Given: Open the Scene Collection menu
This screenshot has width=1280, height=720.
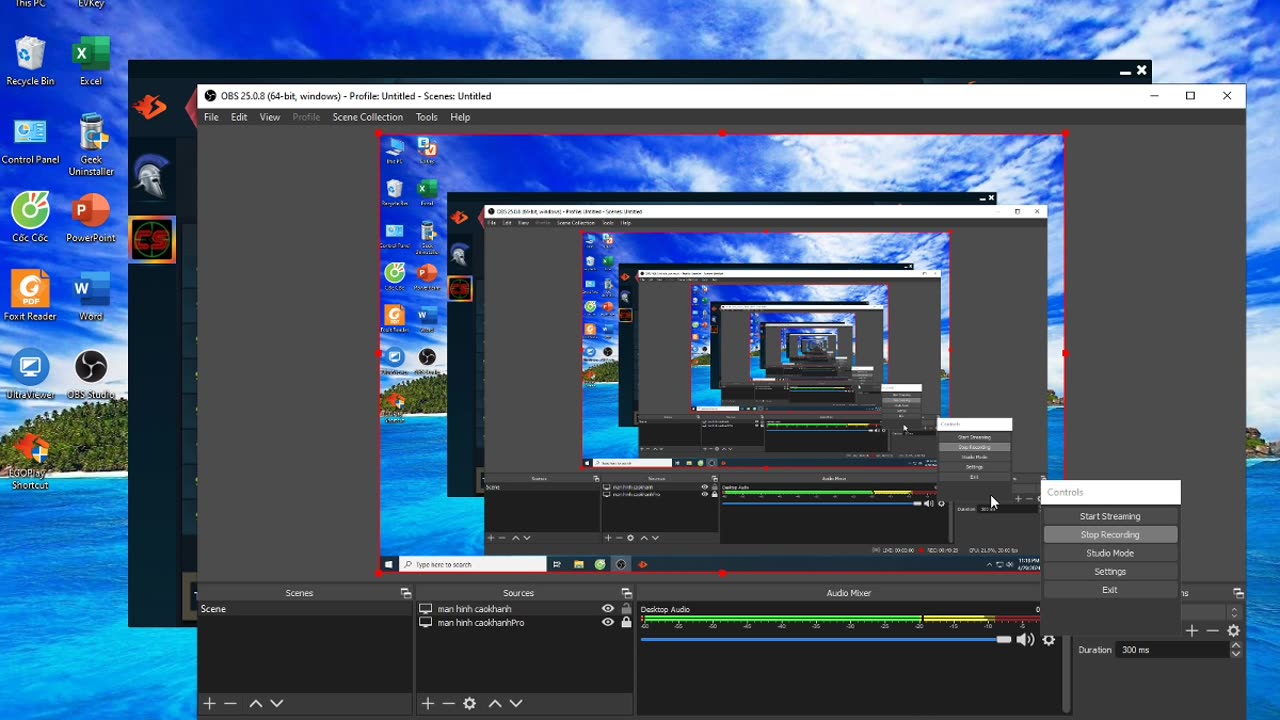Looking at the screenshot, I should click(367, 117).
